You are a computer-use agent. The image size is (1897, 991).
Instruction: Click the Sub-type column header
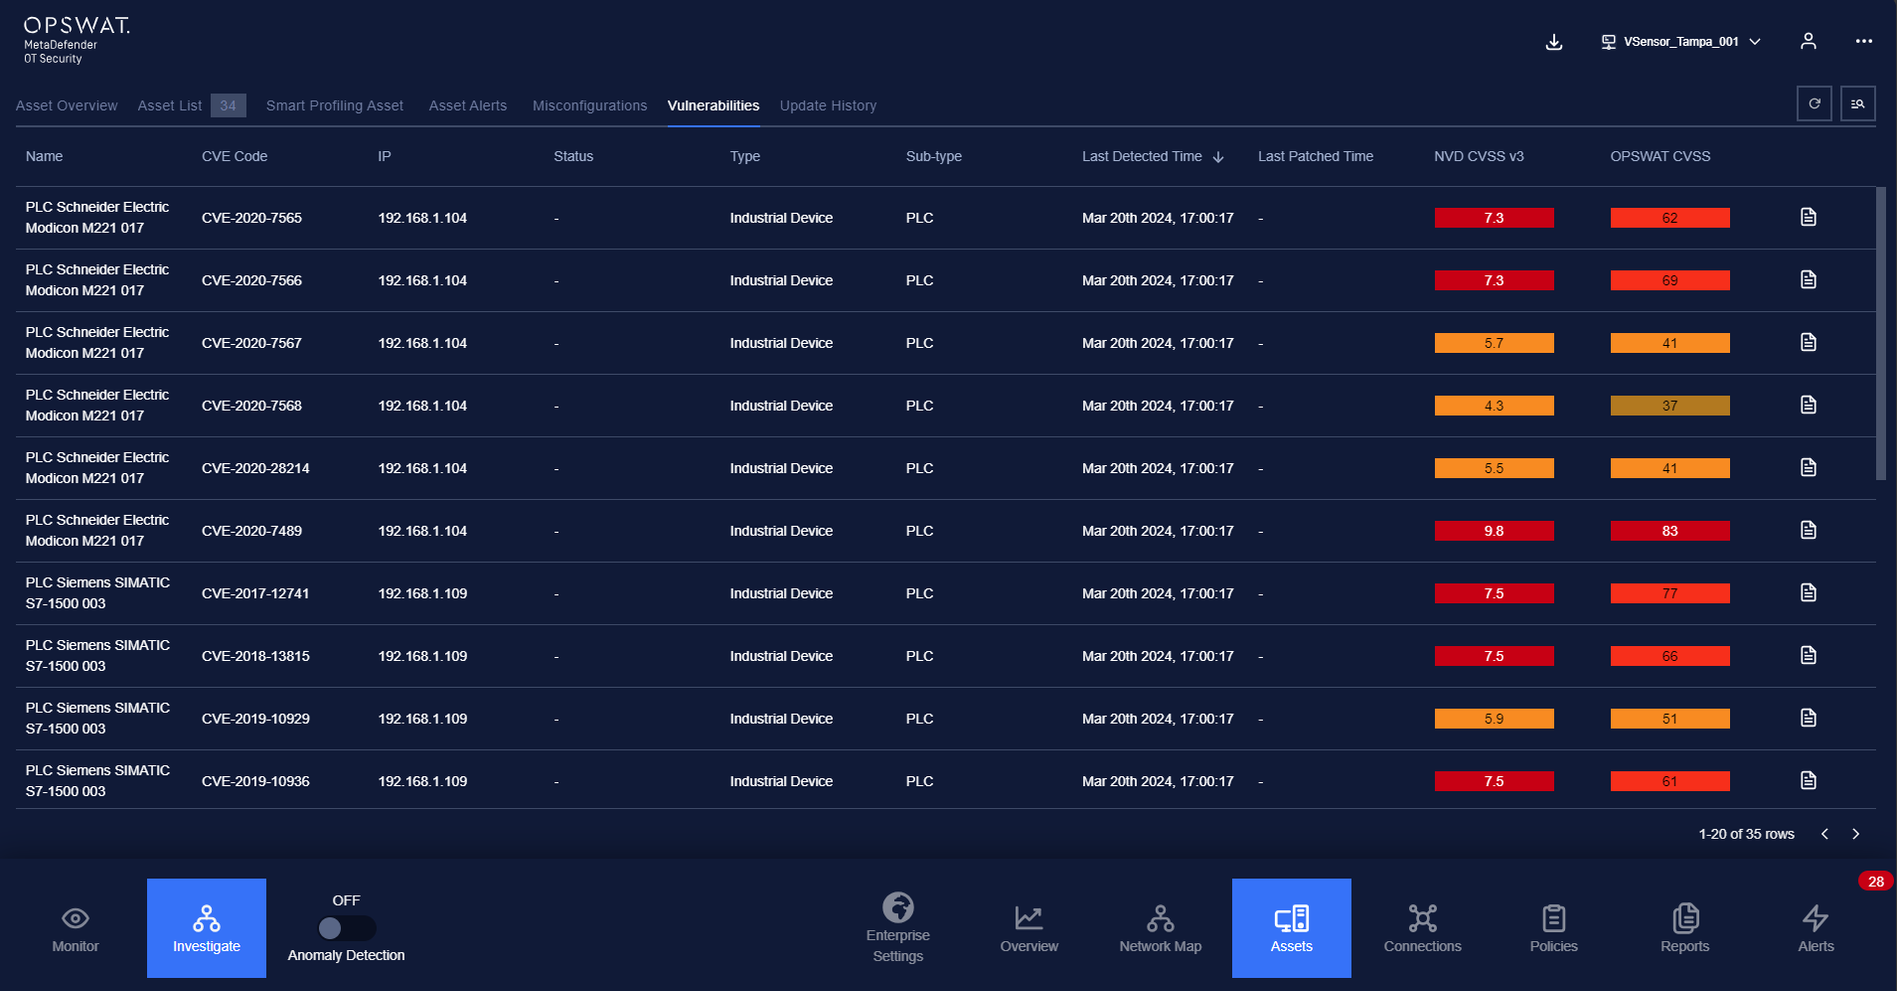pos(934,157)
